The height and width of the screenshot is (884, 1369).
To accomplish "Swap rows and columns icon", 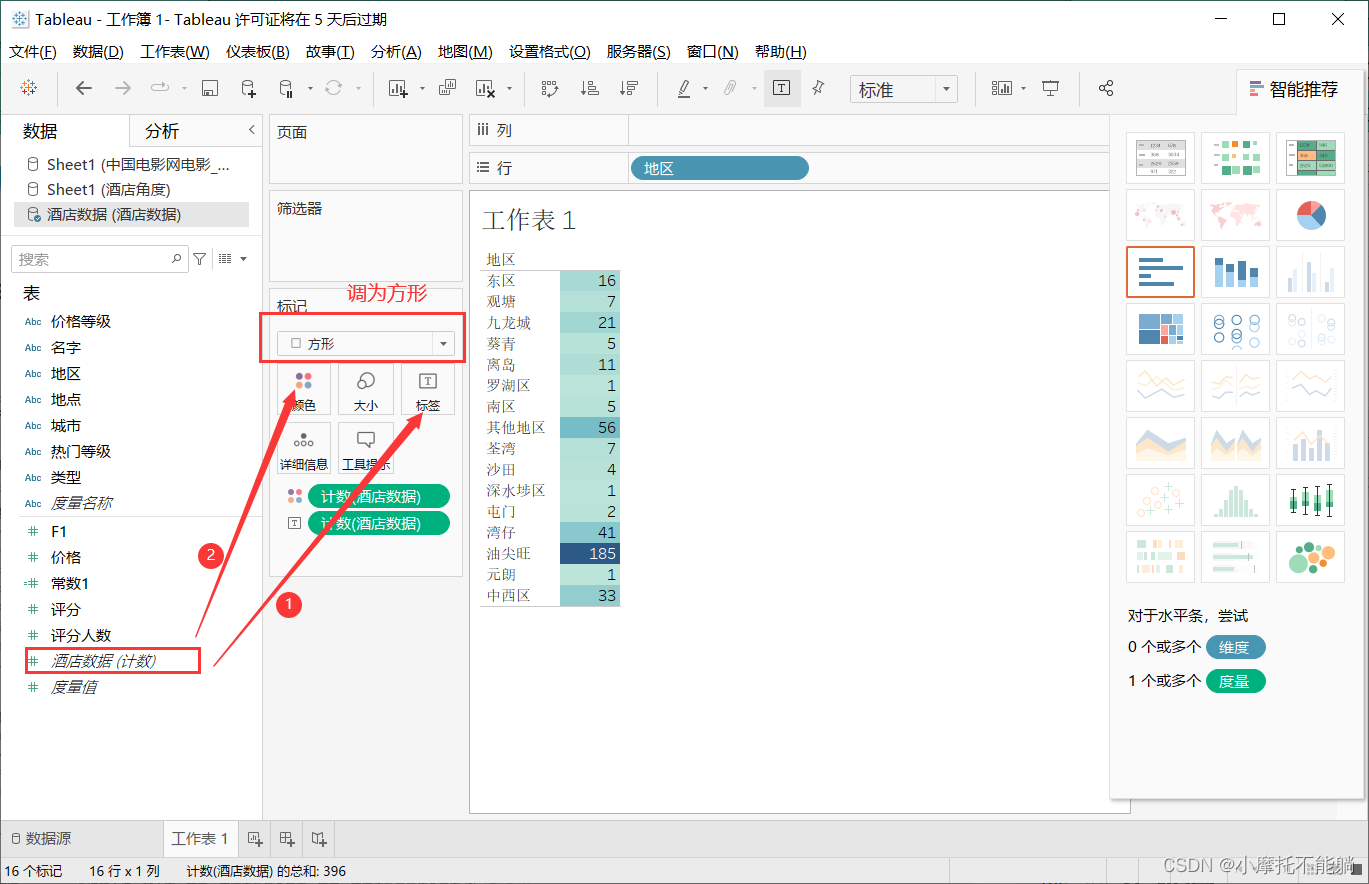I will (x=550, y=88).
